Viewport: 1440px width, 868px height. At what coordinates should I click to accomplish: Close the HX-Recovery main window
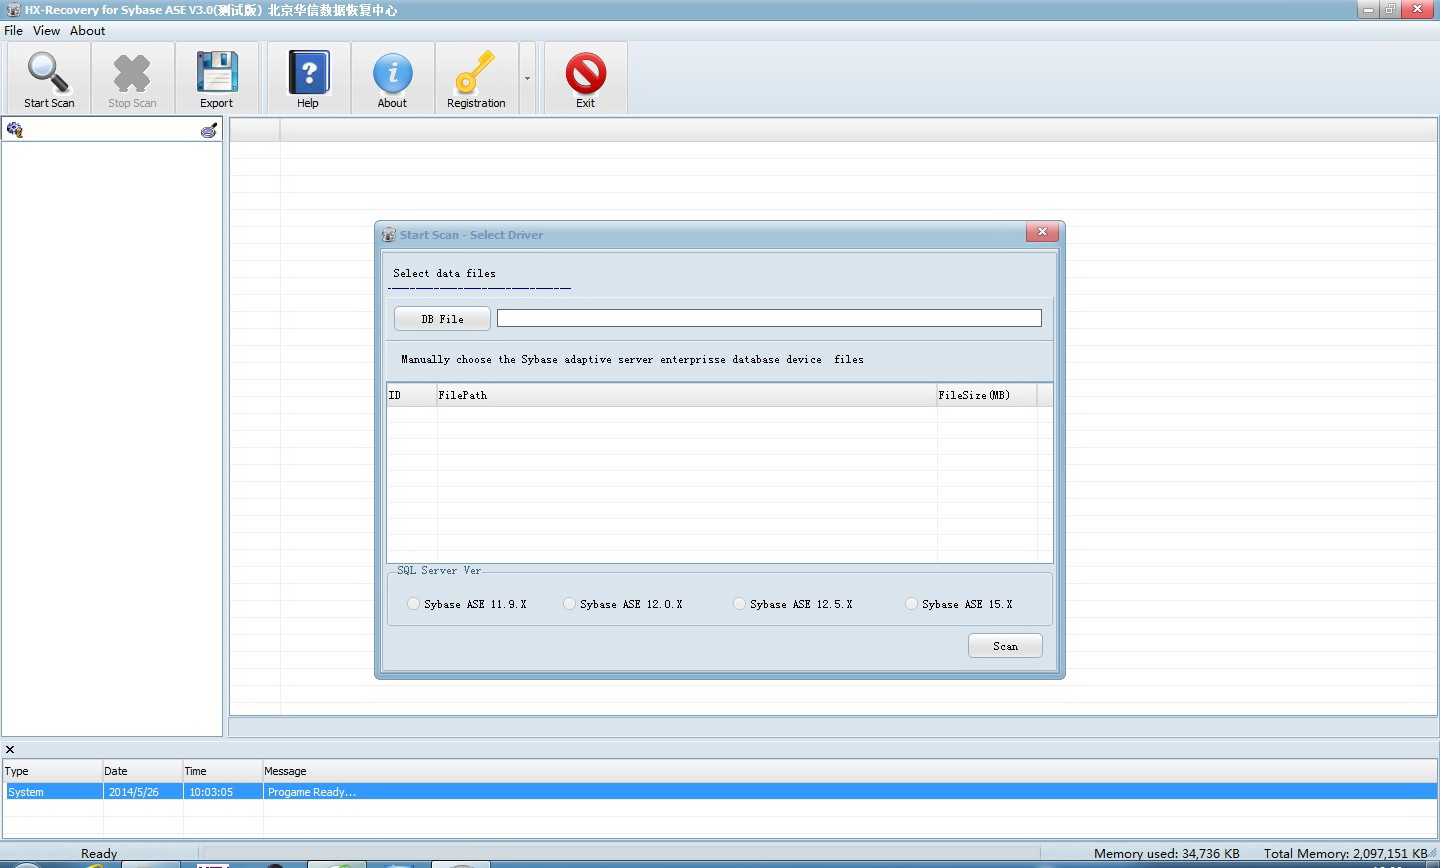pyautogui.click(x=1419, y=9)
